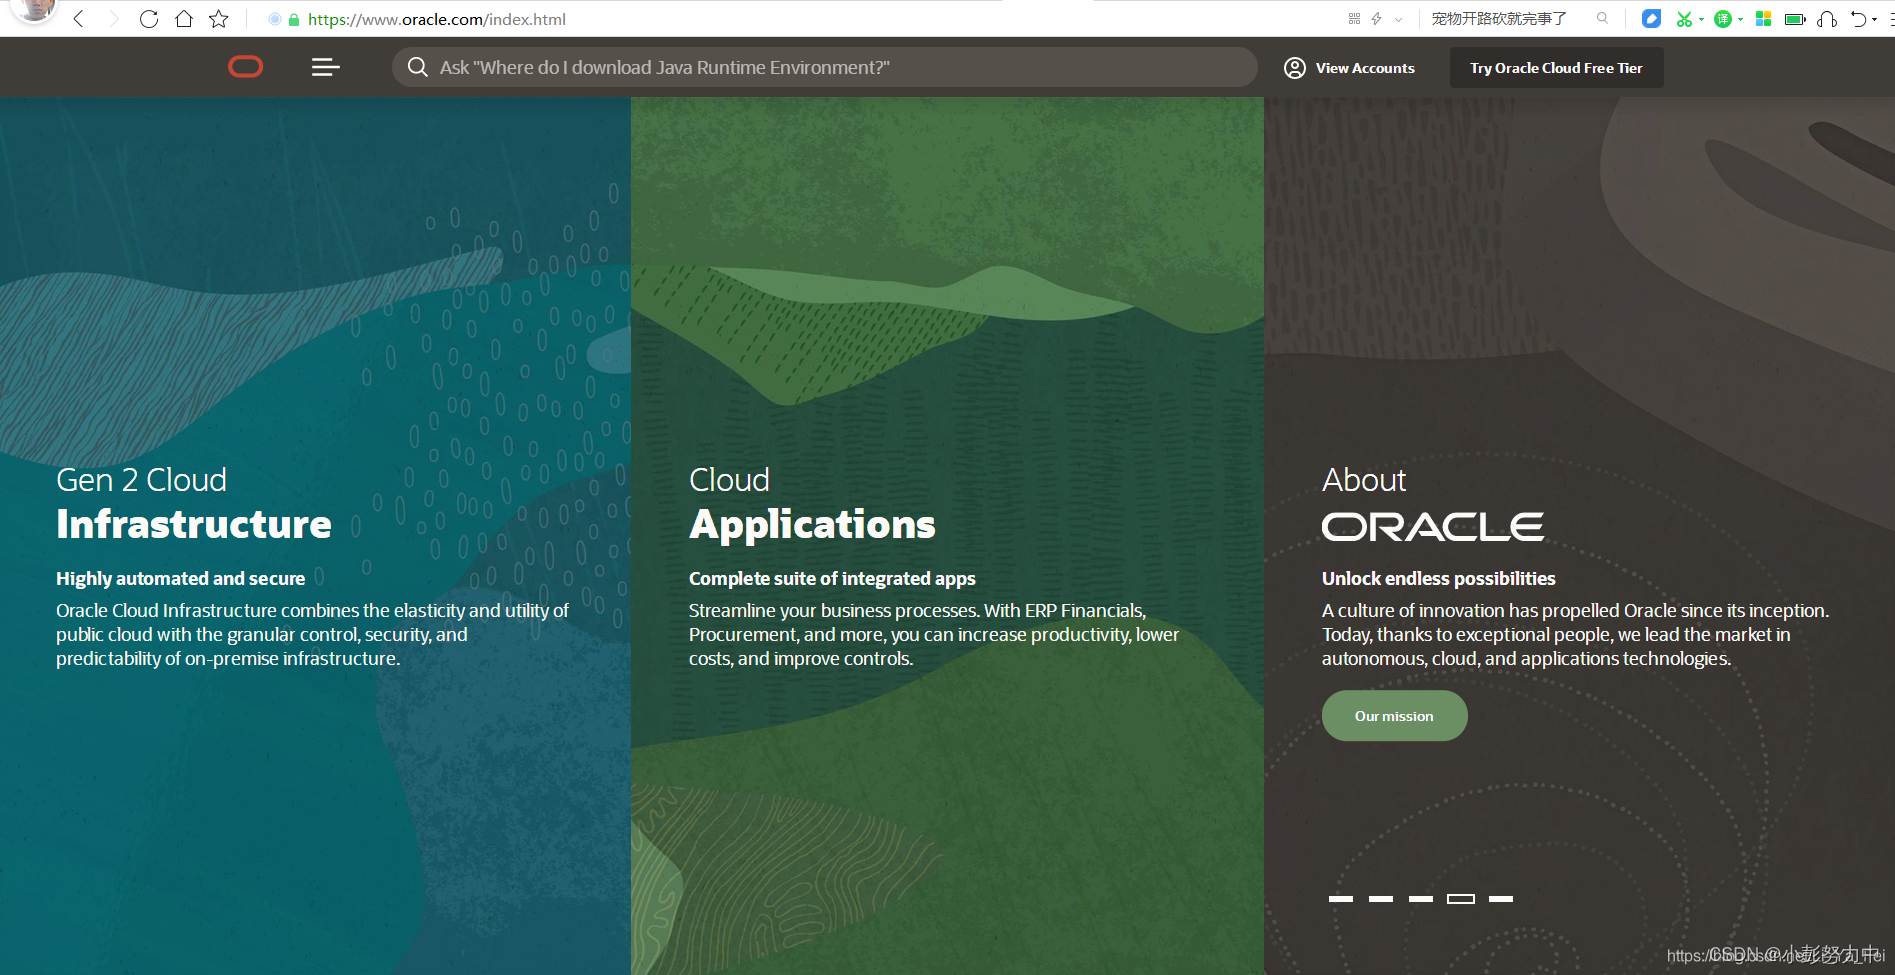This screenshot has width=1895, height=975.
Task: Select the third carousel slide indicator
Action: pos(1420,899)
